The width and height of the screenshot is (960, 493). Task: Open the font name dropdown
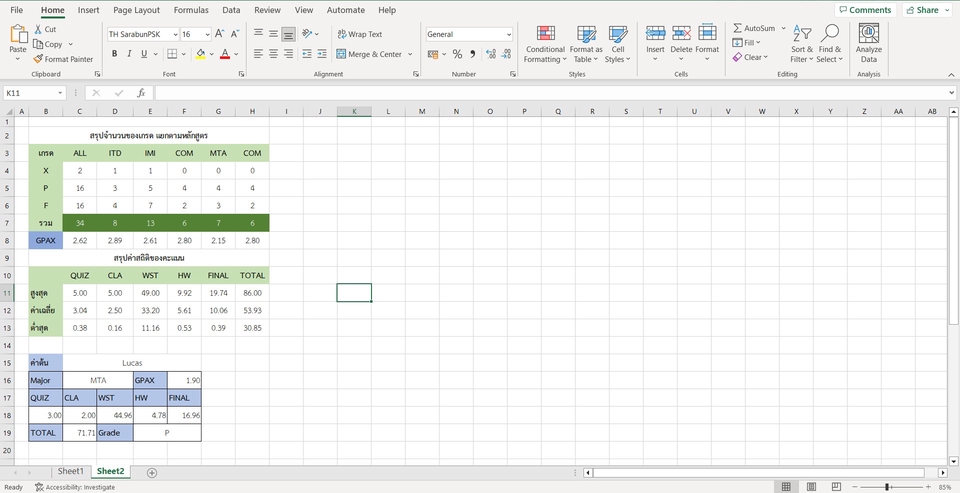[176, 35]
